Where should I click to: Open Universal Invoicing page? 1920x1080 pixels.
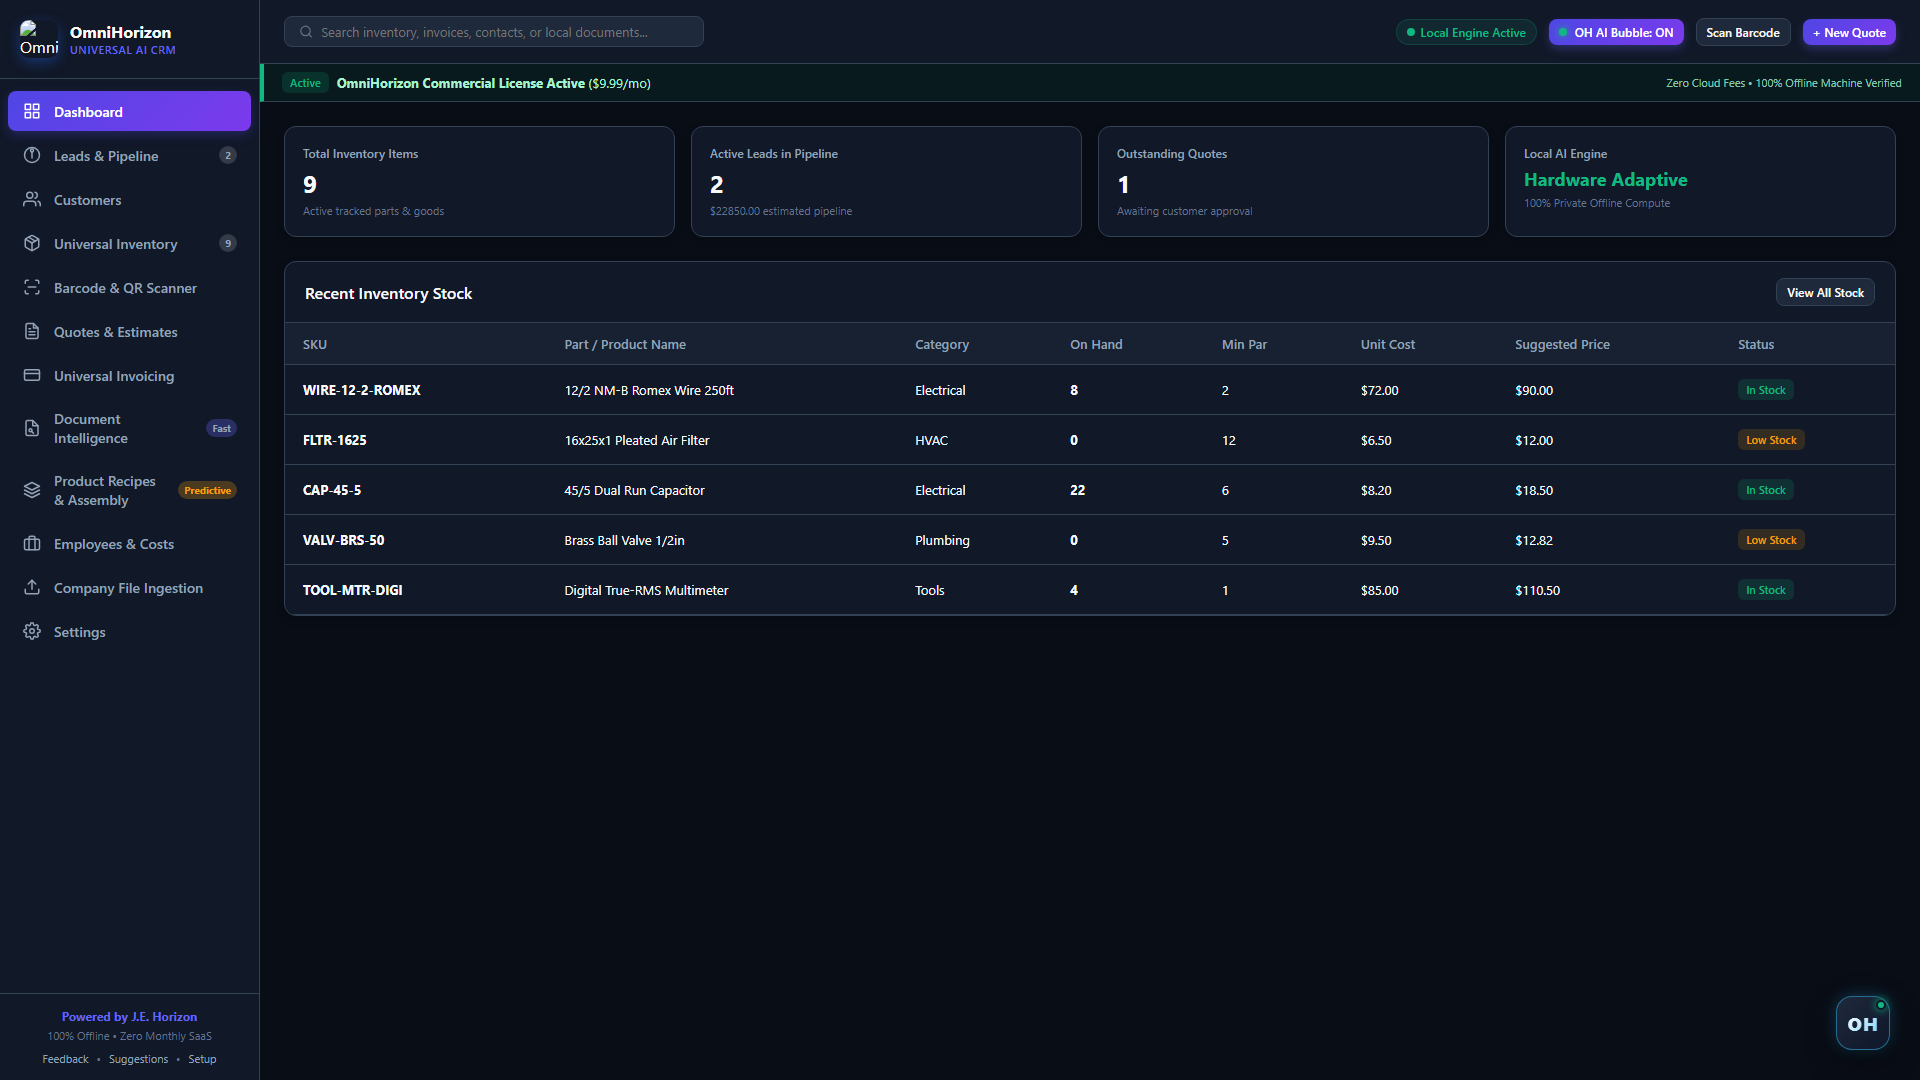[x=129, y=375]
